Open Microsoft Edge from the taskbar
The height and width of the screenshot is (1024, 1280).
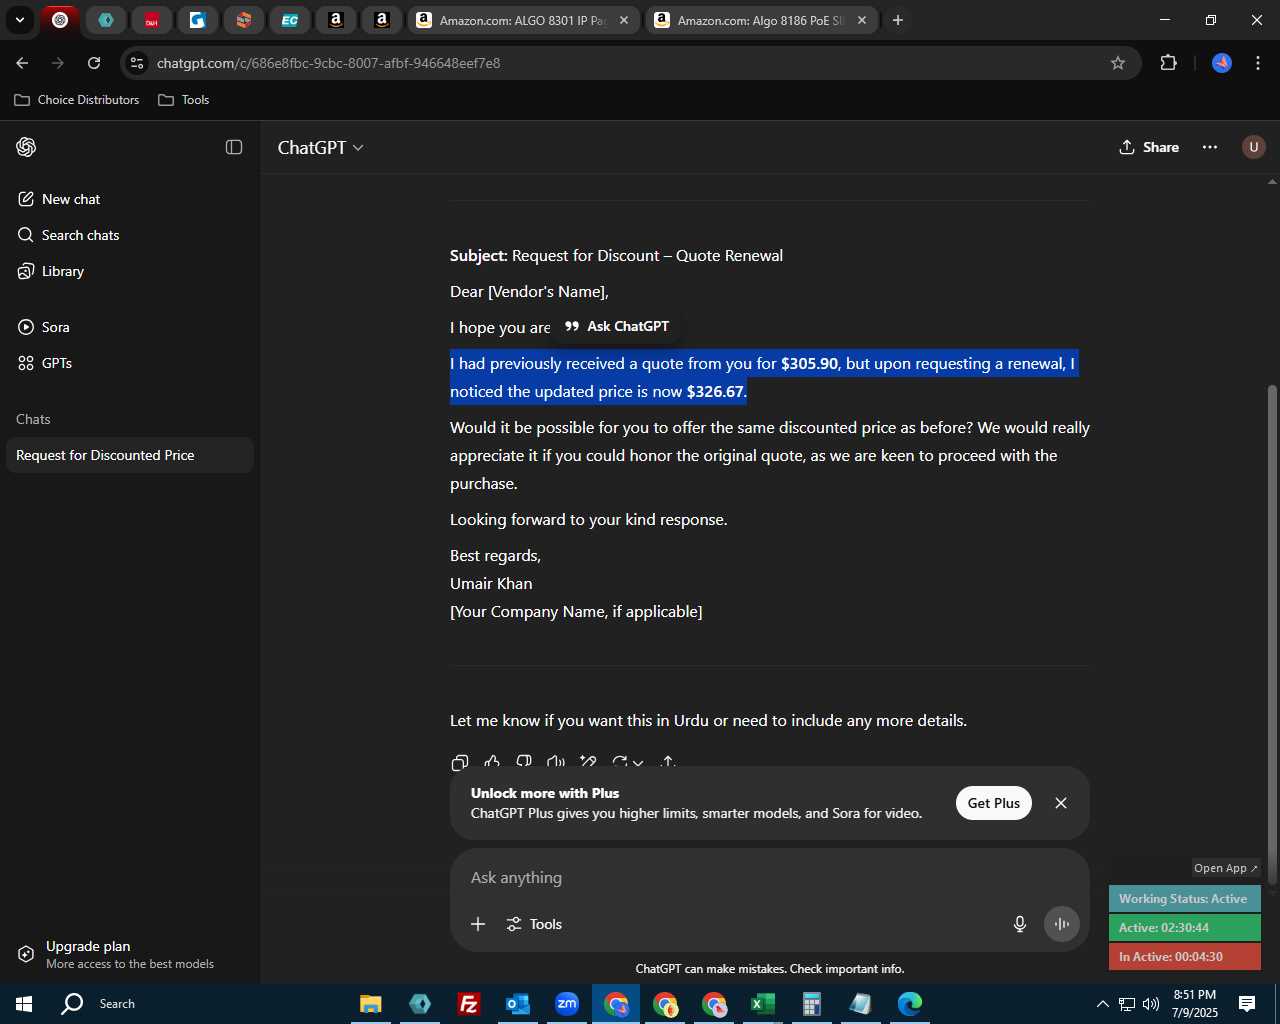coord(910,1004)
